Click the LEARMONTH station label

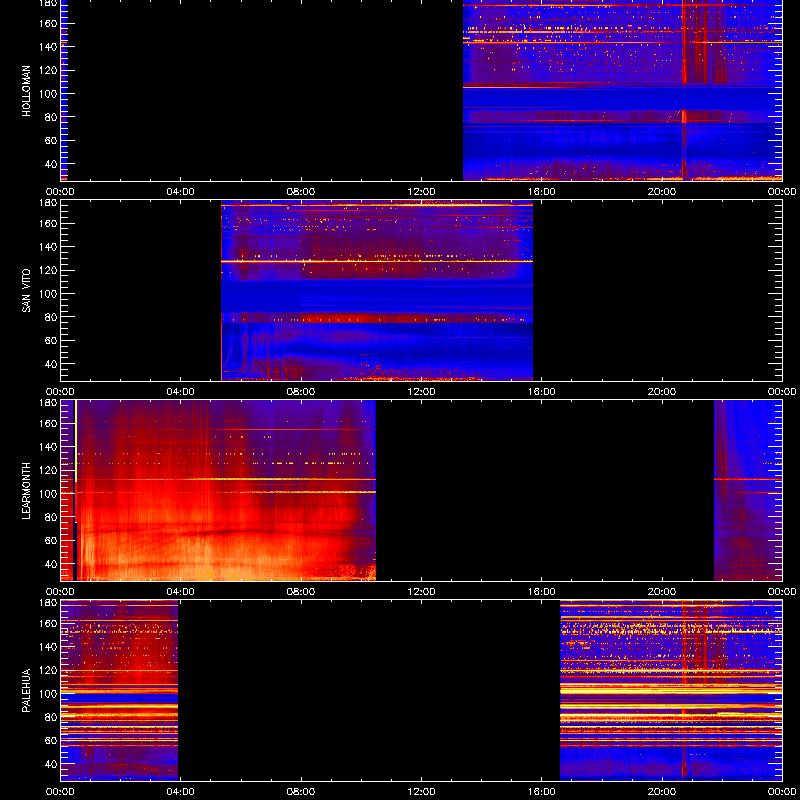coord(27,491)
